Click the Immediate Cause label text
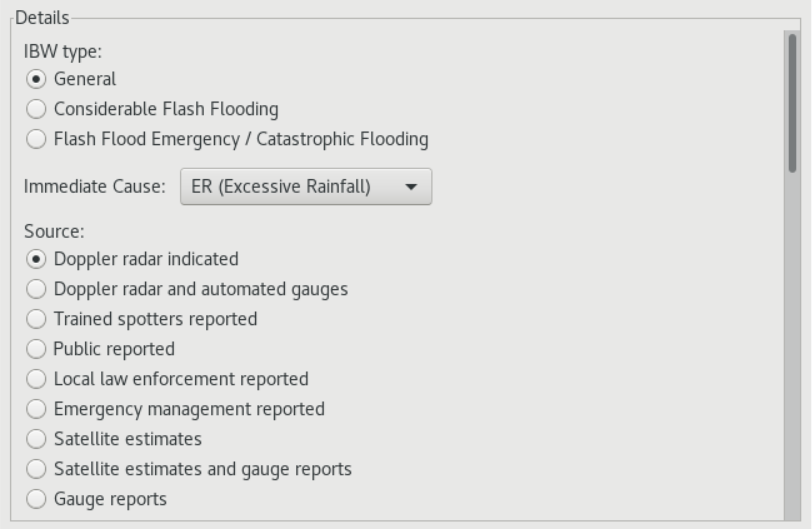 point(95,187)
